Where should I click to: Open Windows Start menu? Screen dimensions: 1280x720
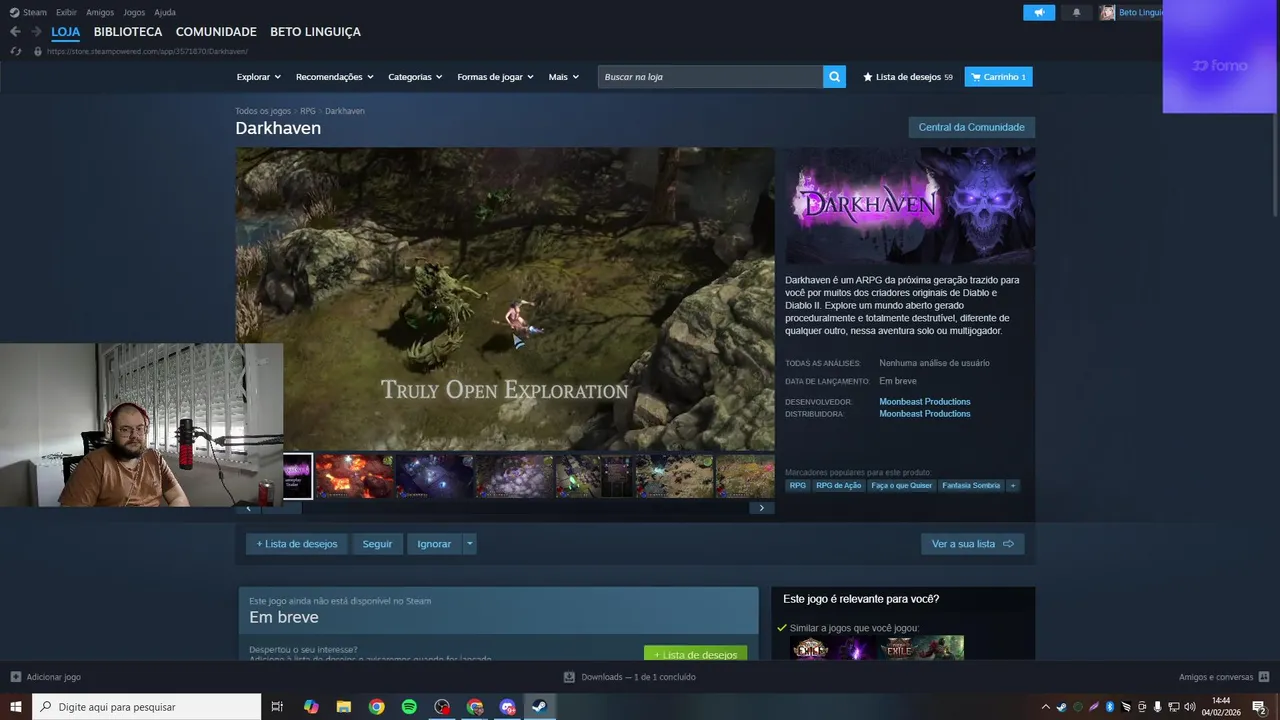click(x=16, y=707)
